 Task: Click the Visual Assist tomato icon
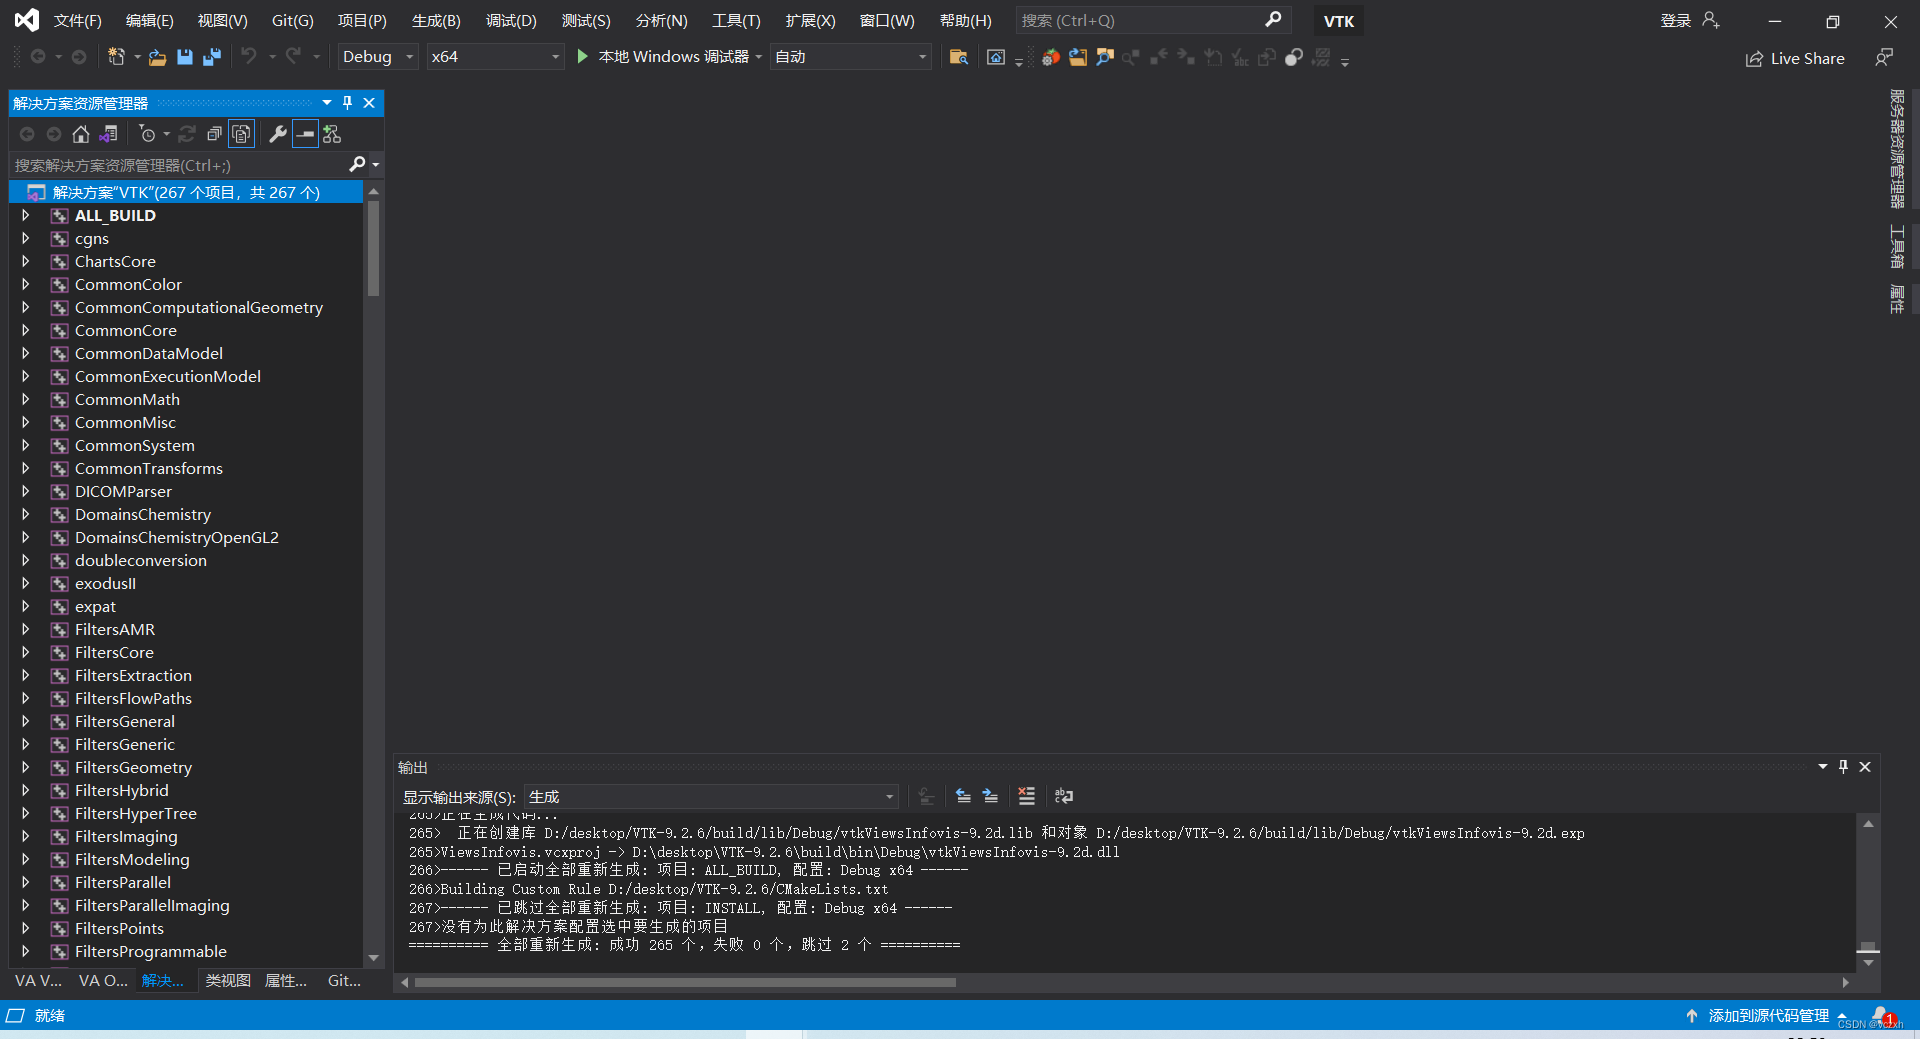(x=1050, y=57)
